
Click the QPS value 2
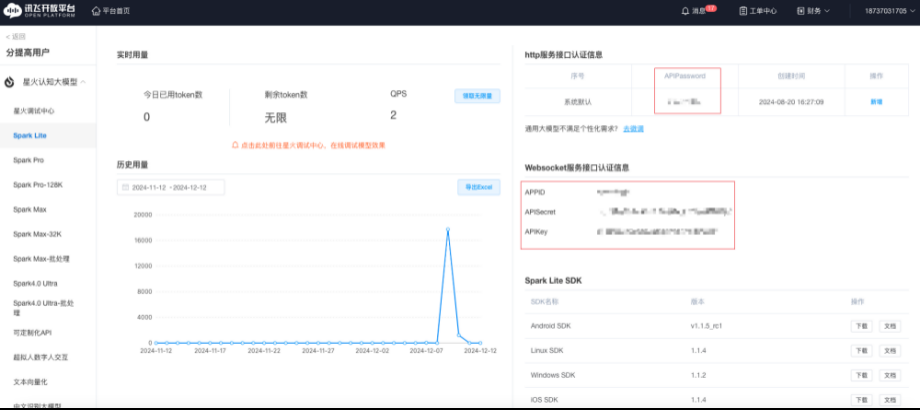393,116
